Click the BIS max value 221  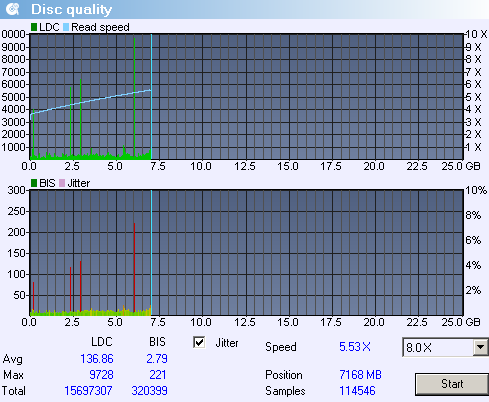[x=158, y=375]
